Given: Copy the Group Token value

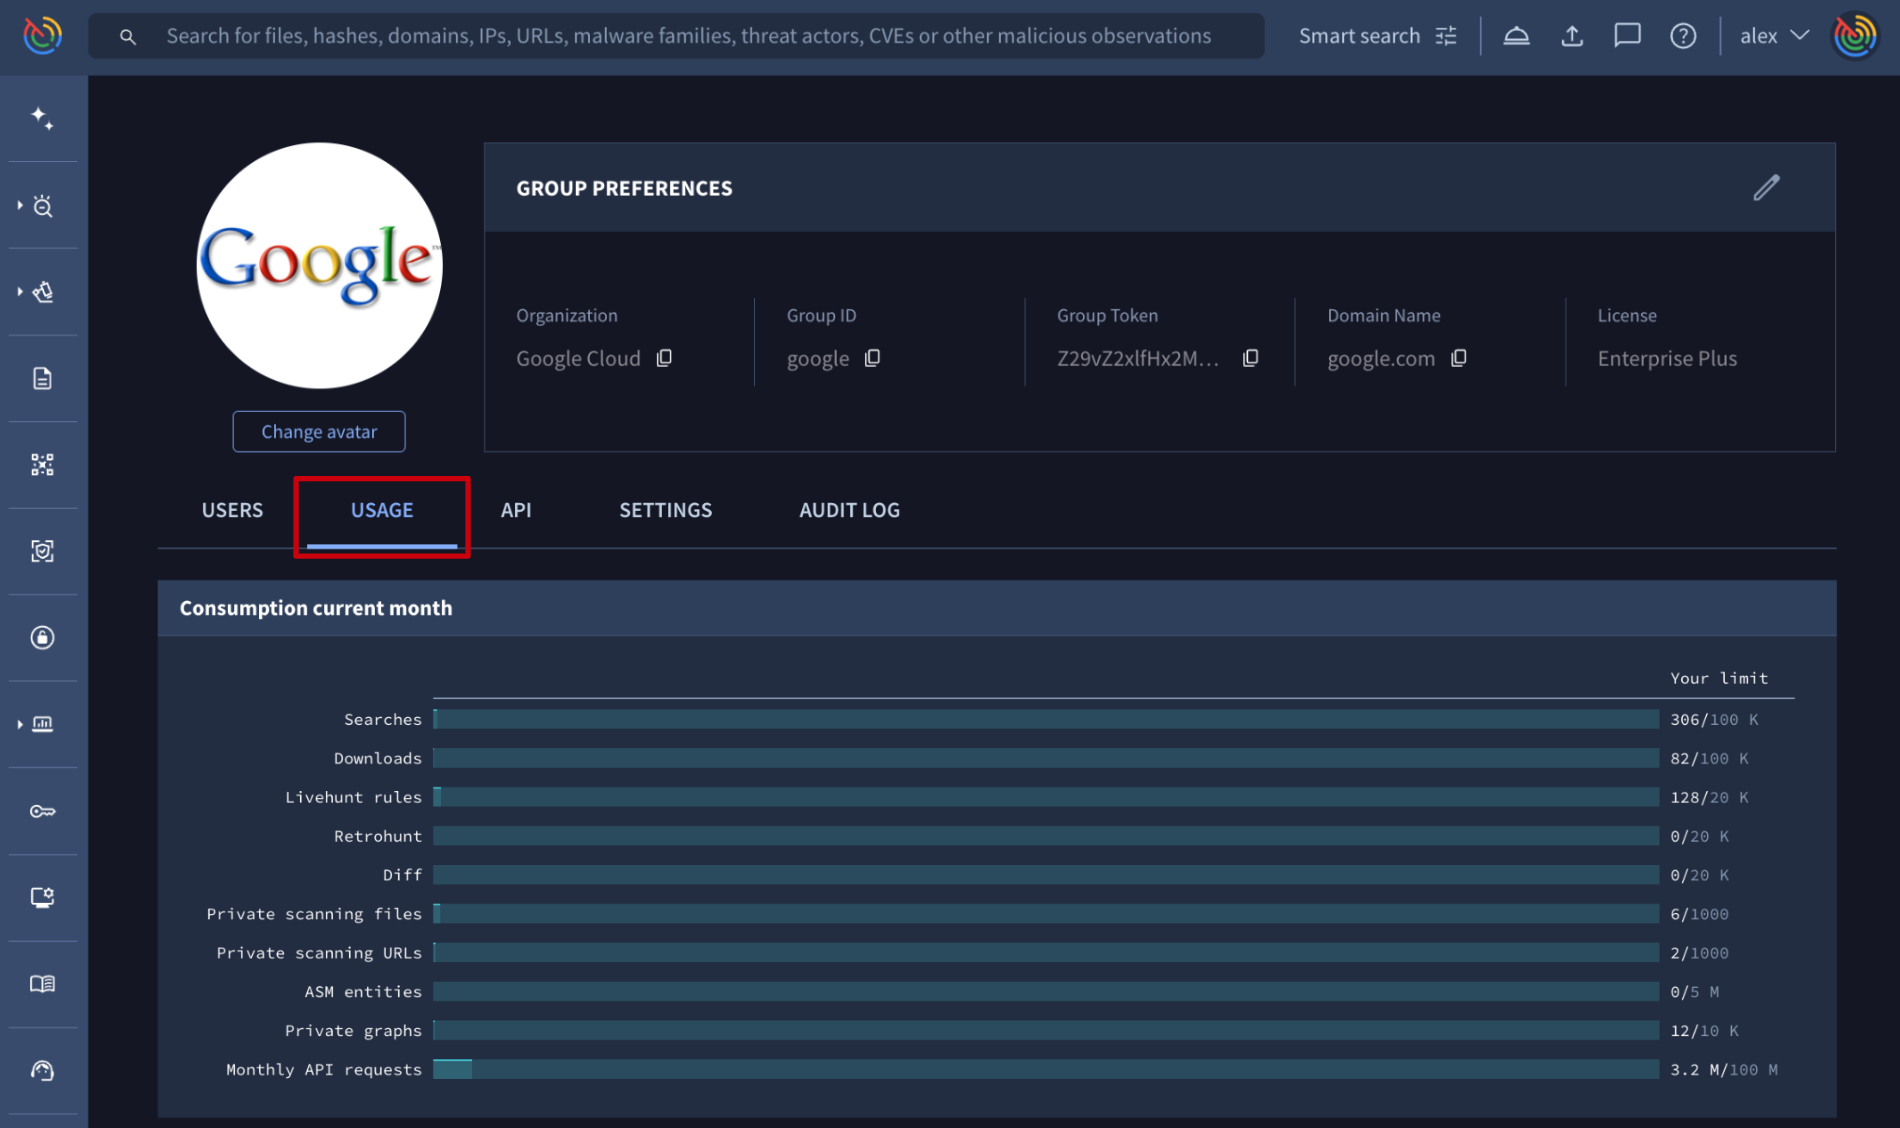Looking at the screenshot, I should tap(1250, 358).
